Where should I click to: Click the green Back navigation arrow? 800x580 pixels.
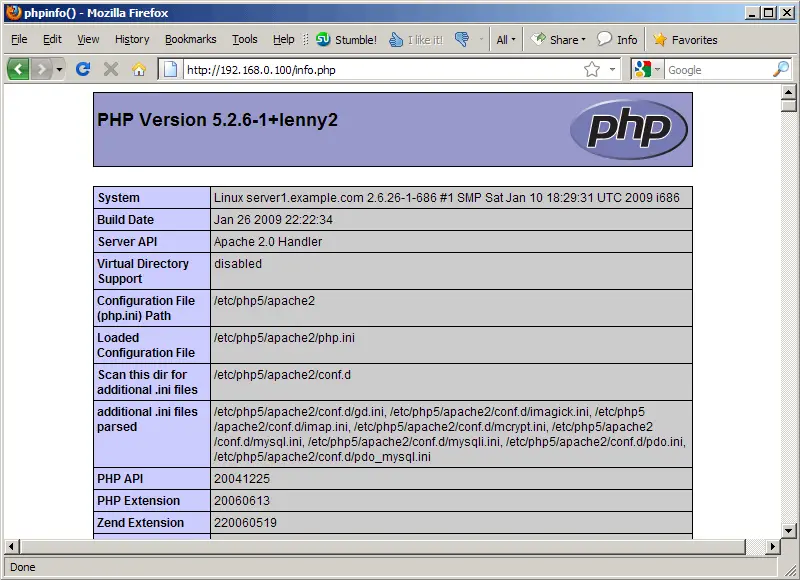[x=18, y=69]
